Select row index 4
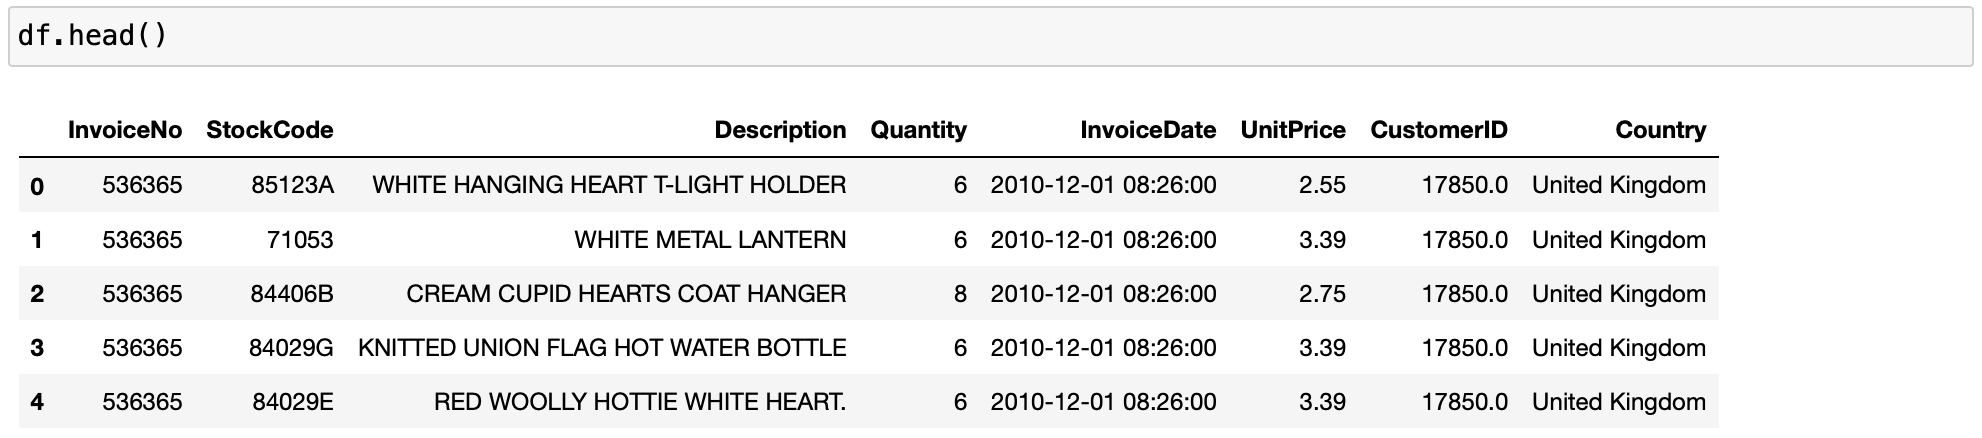Viewport: 1982px width, 438px height. pos(37,402)
